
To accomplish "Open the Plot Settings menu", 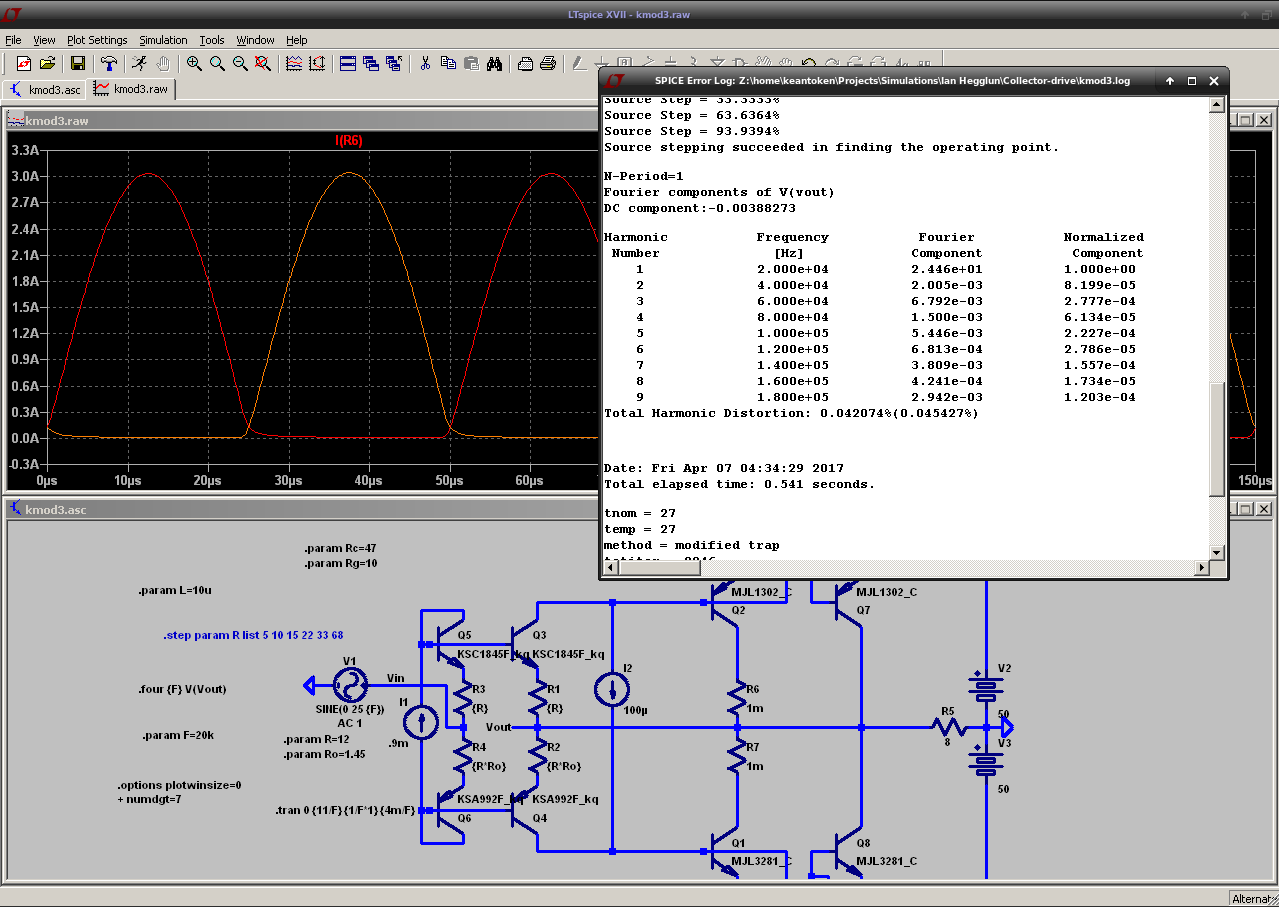I will coord(97,40).
